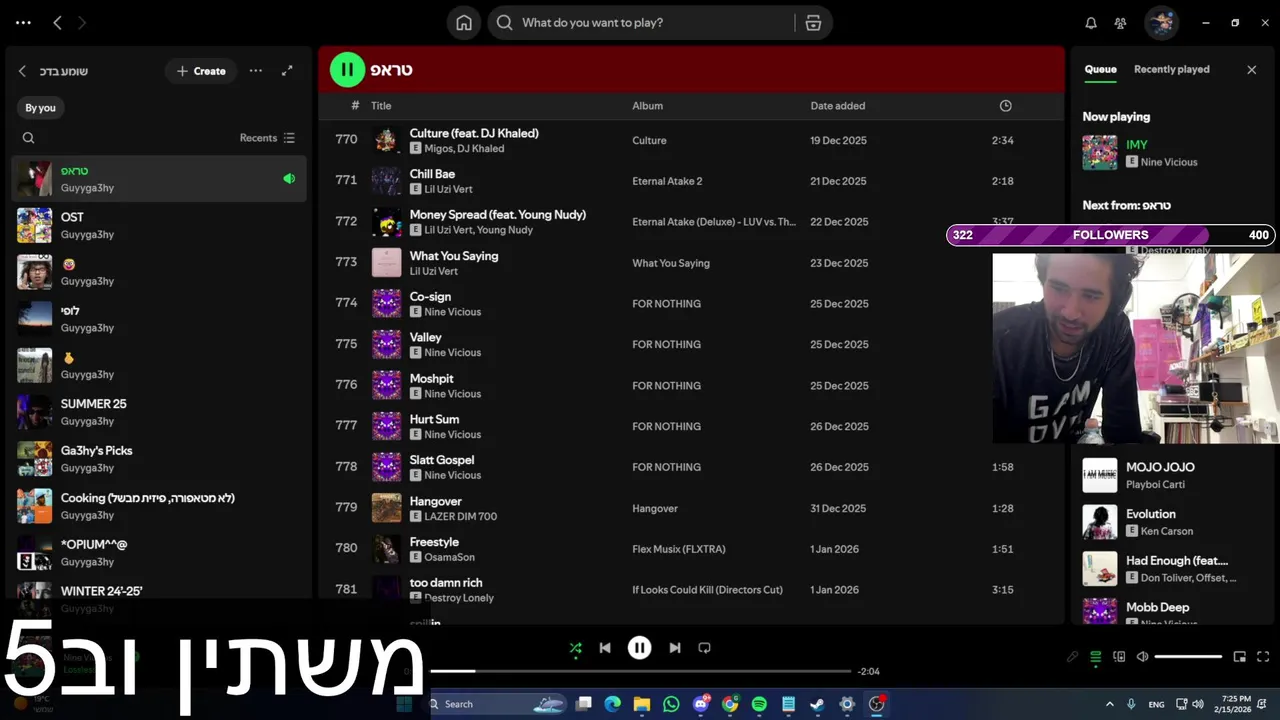Open the library more-options dots
The height and width of the screenshot is (720, 1280).
[256, 71]
